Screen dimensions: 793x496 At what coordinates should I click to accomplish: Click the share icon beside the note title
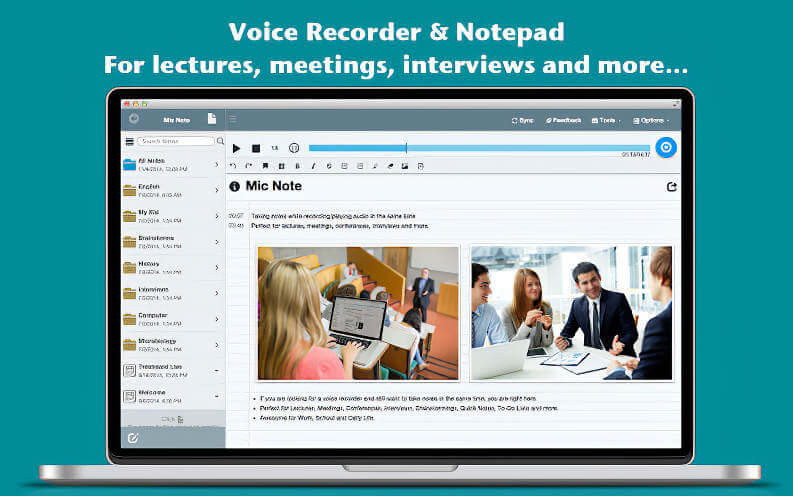(671, 187)
